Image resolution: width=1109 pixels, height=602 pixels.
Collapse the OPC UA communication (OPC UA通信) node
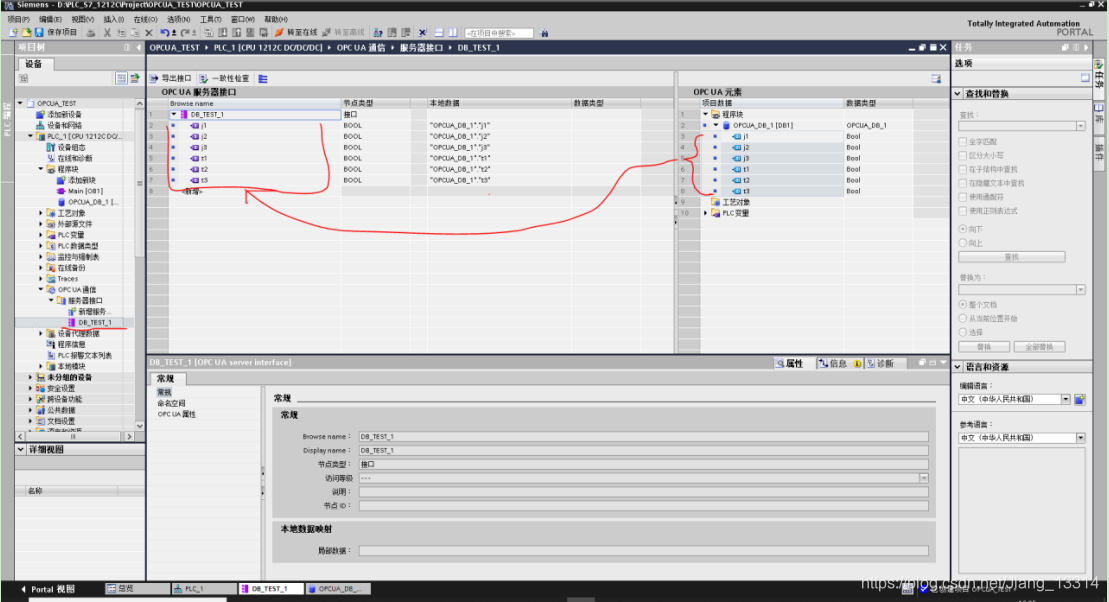click(40, 289)
